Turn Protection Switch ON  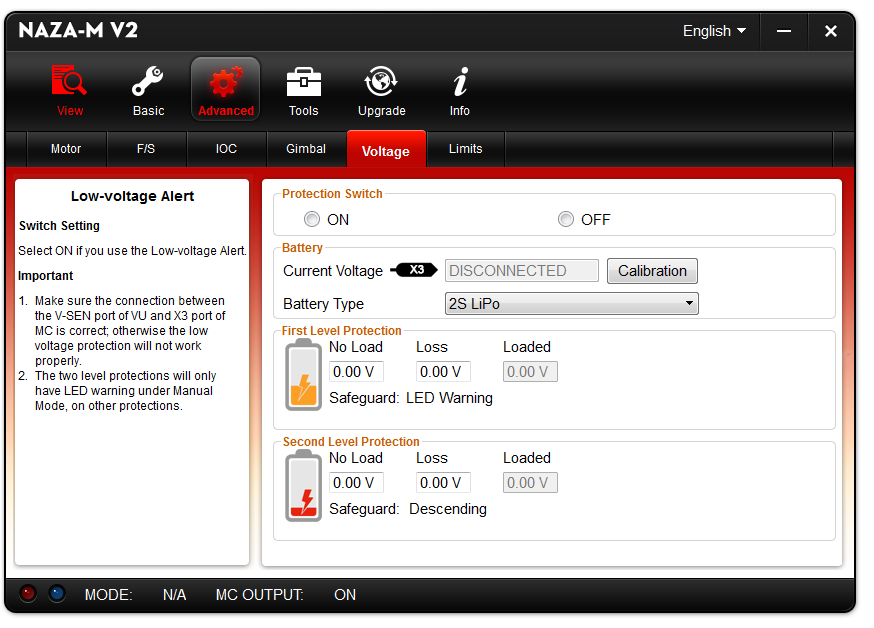tap(313, 219)
